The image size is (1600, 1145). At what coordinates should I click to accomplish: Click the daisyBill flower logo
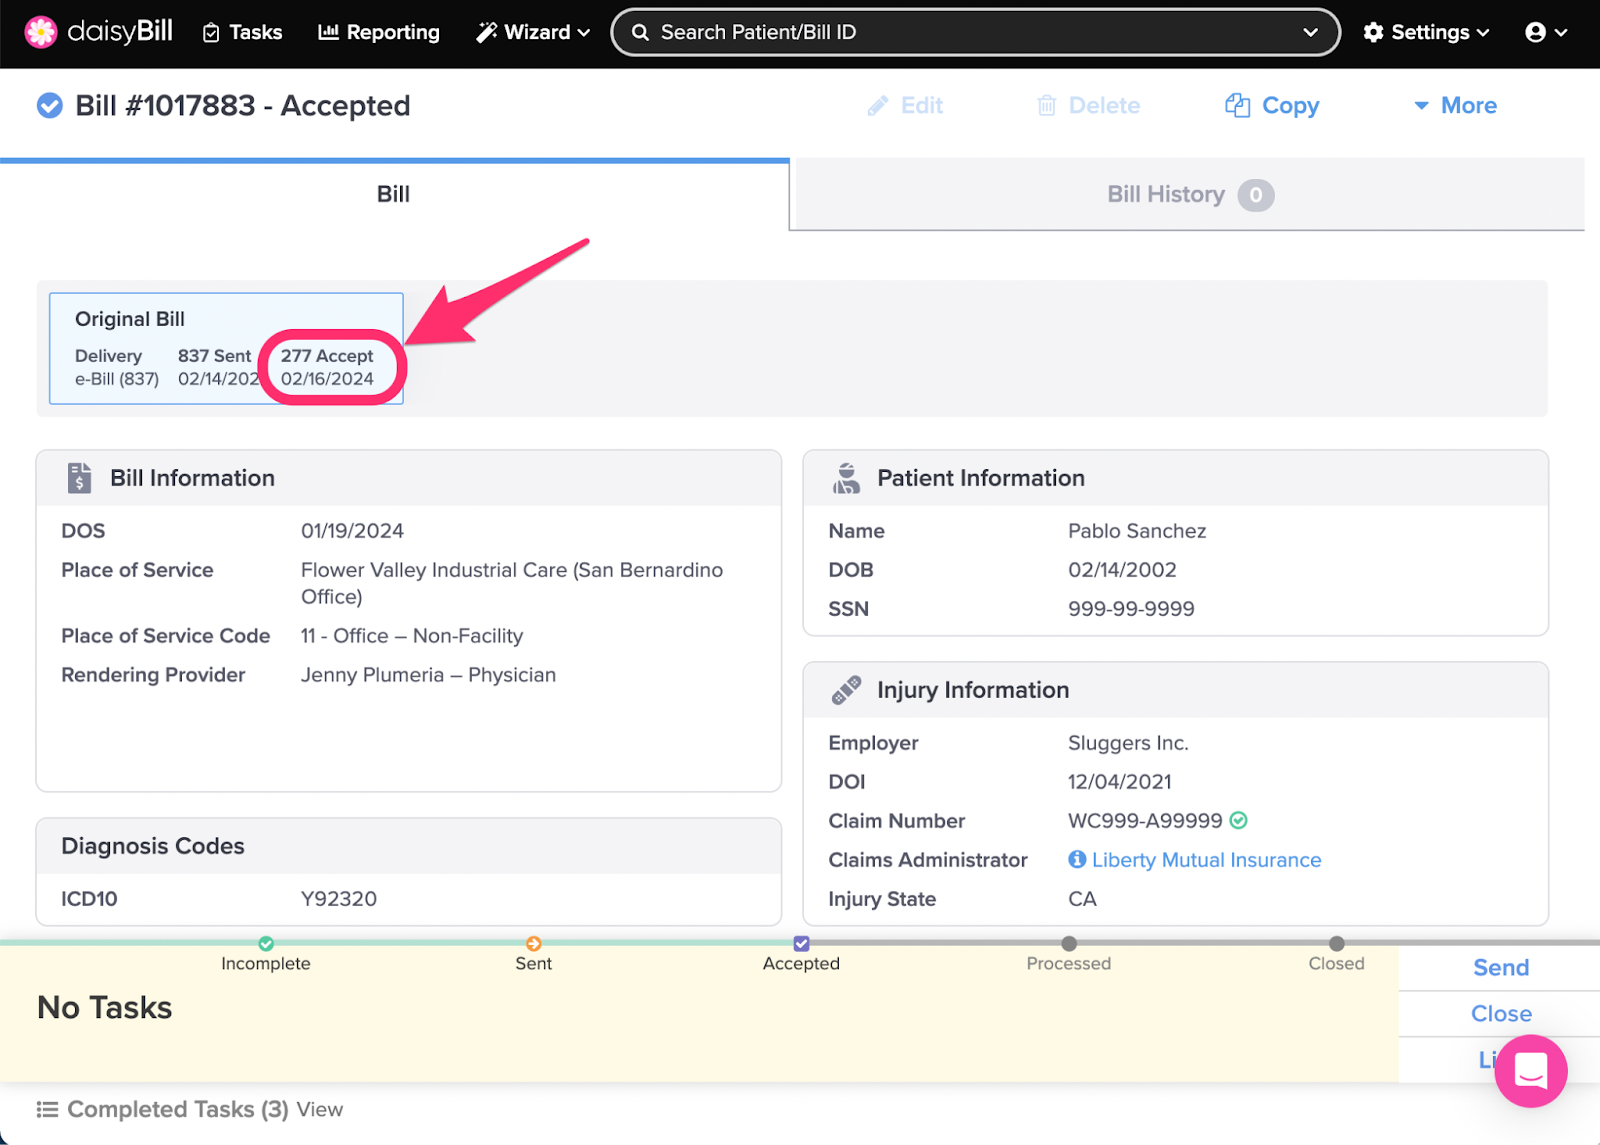[41, 32]
